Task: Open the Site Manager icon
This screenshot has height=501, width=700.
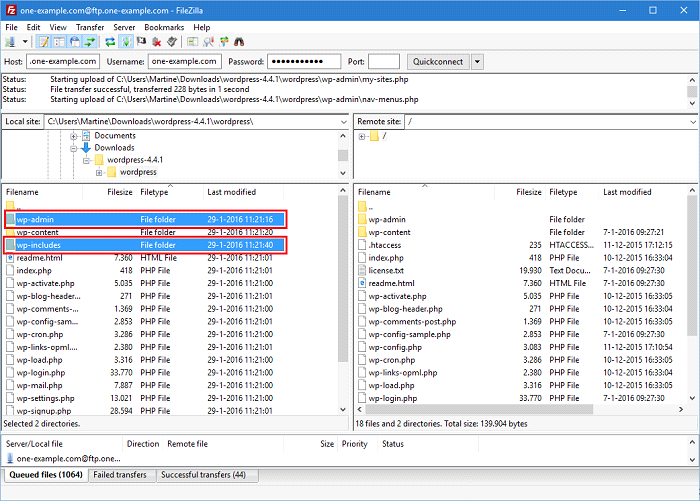Action: coord(10,42)
